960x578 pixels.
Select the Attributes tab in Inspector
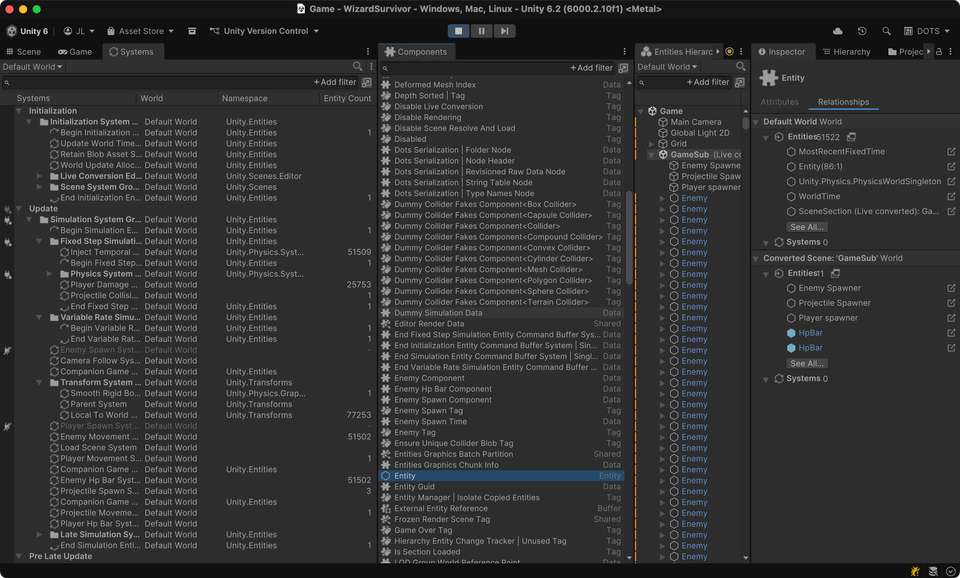(780, 102)
